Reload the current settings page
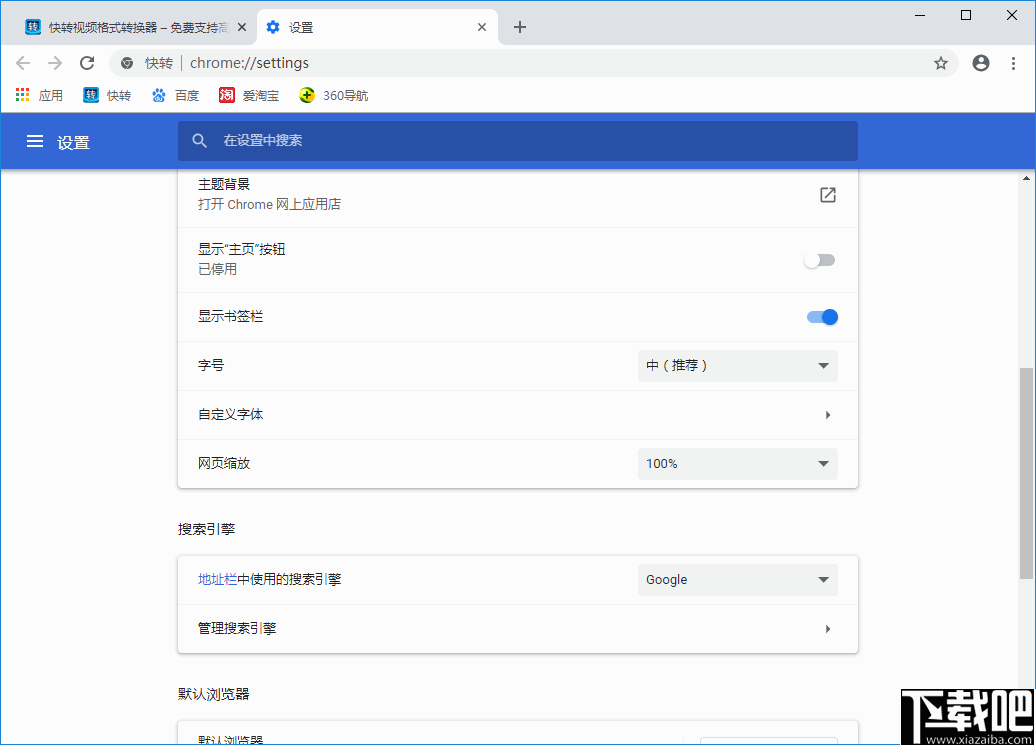This screenshot has width=1036, height=745. click(87, 62)
